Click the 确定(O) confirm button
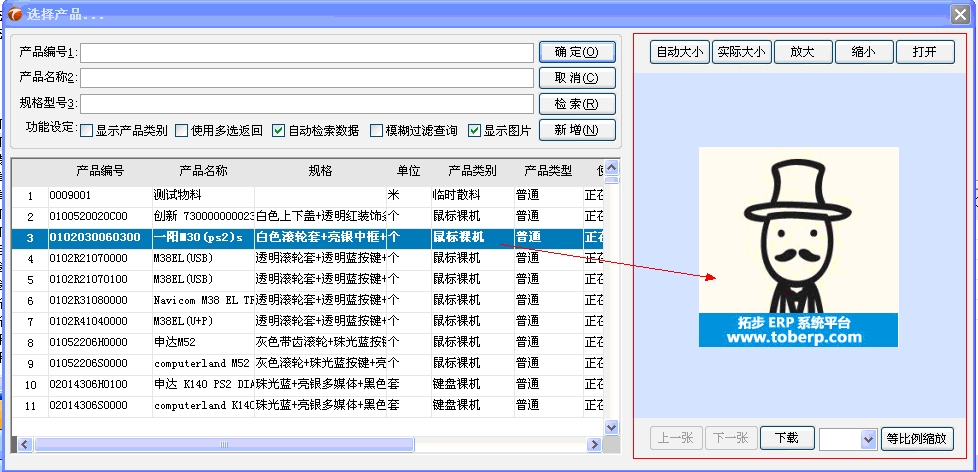978x472 pixels. (576, 52)
